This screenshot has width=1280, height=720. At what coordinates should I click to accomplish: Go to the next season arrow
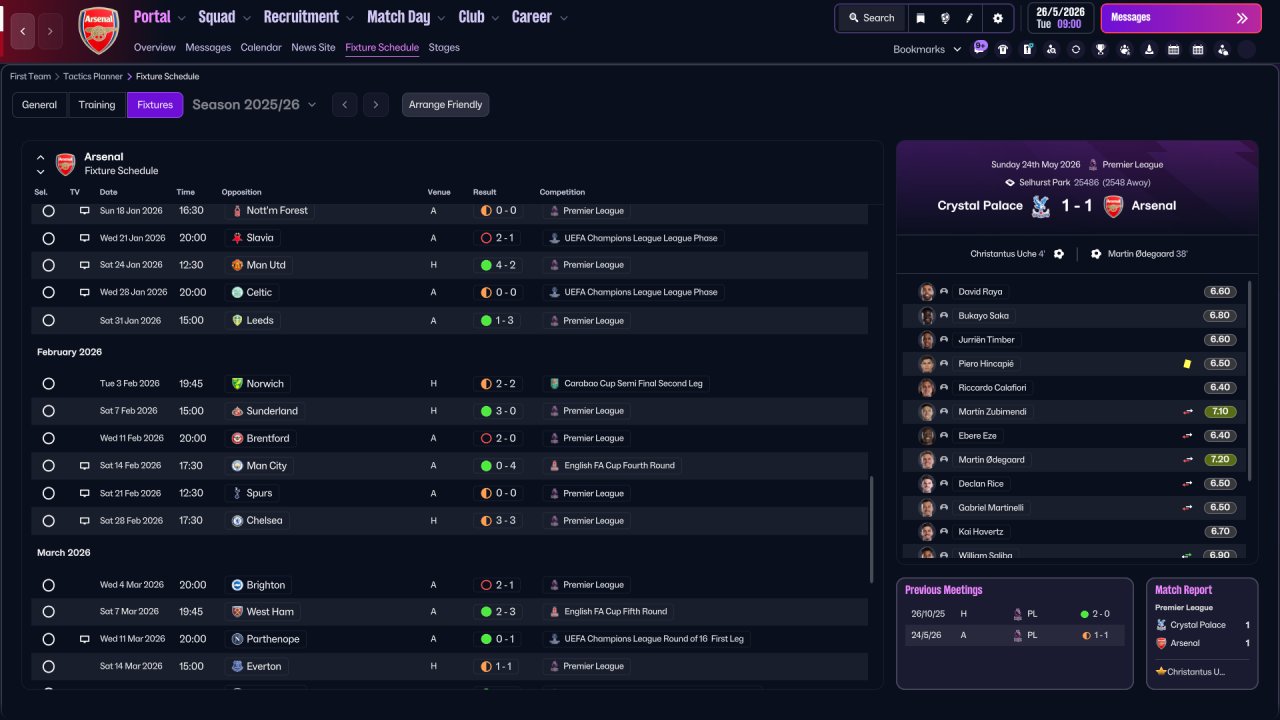(x=376, y=105)
